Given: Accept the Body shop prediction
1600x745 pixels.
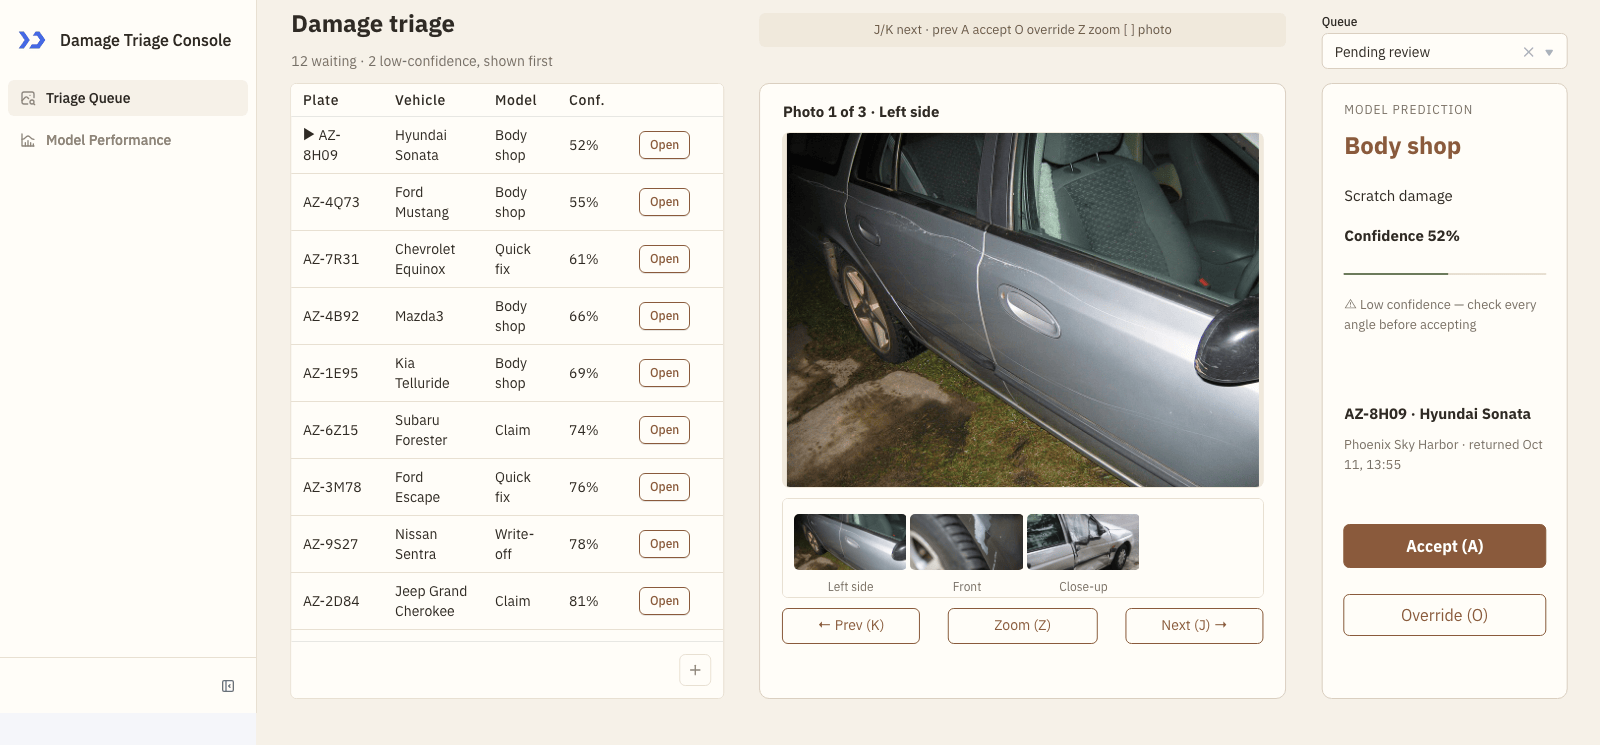Looking at the screenshot, I should (x=1444, y=546).
